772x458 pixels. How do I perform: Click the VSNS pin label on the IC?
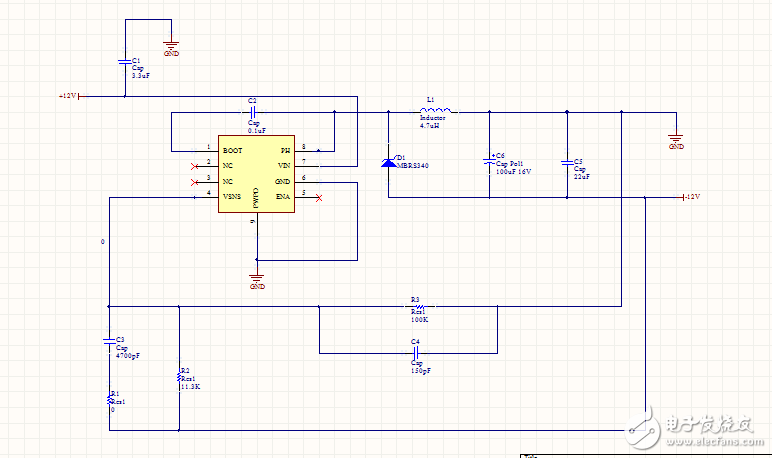point(232,196)
